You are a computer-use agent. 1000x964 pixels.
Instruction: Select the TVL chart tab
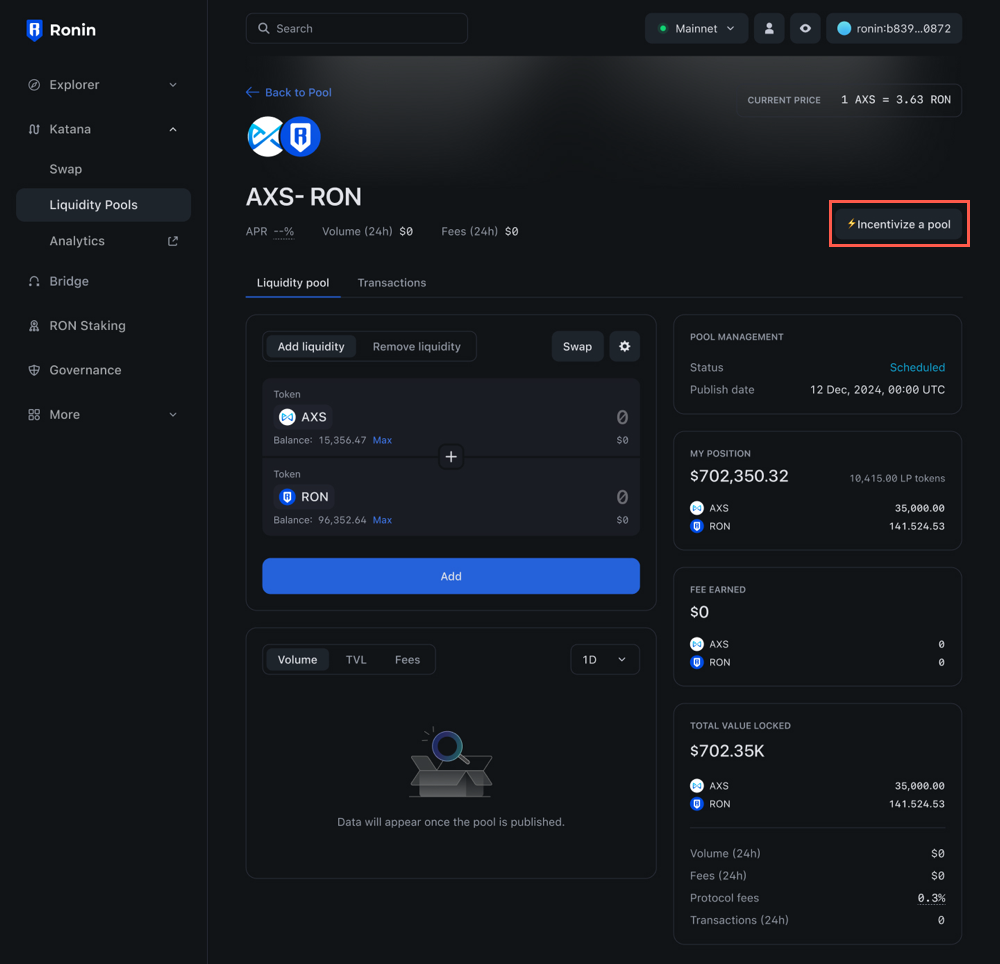(x=356, y=659)
